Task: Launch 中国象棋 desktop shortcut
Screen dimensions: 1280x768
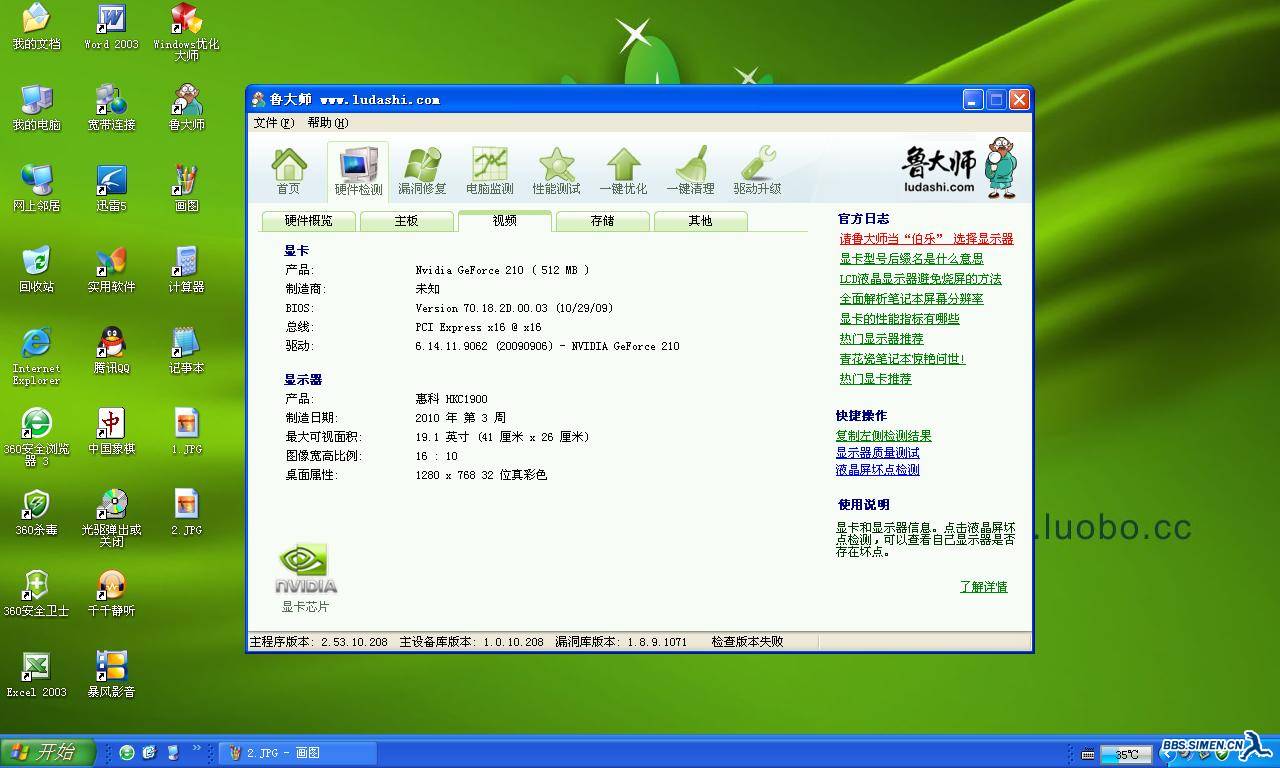Action: point(111,432)
